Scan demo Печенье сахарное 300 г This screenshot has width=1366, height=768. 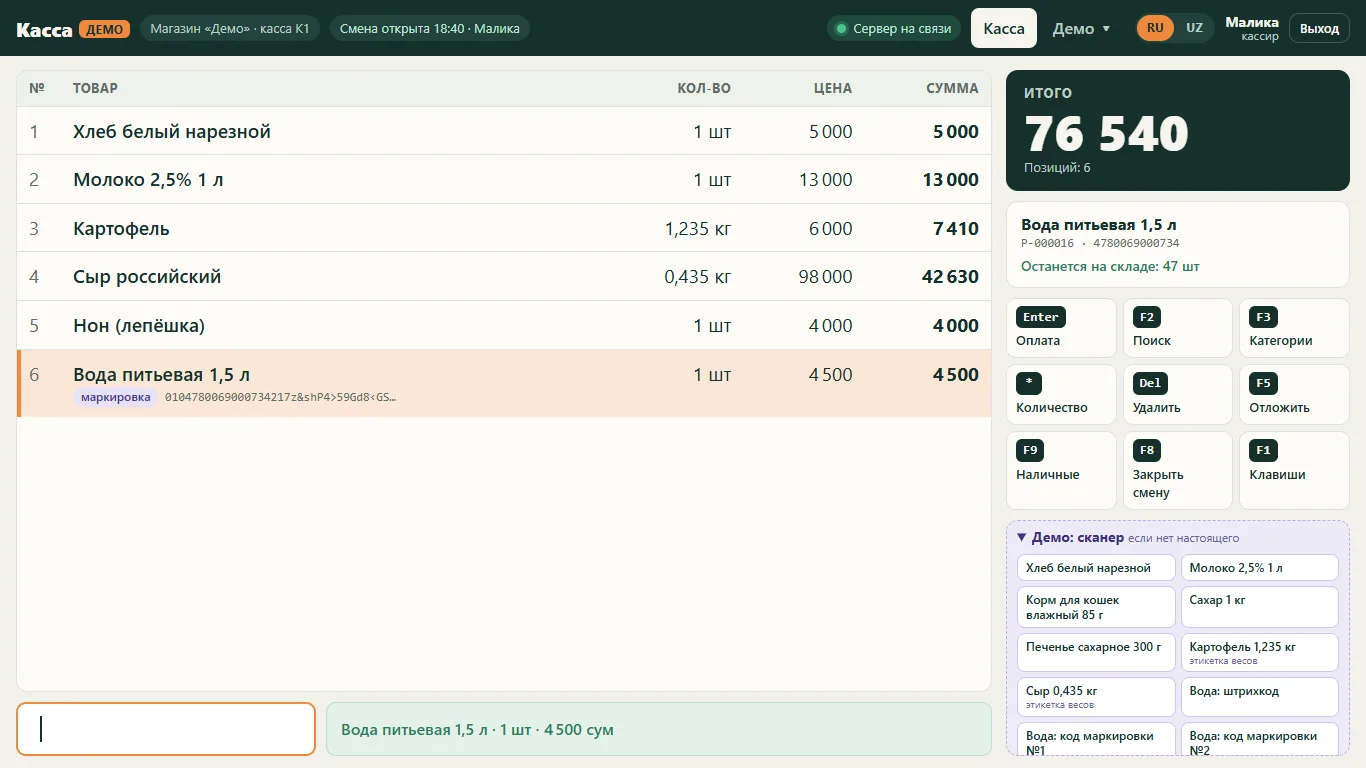tap(1096, 652)
